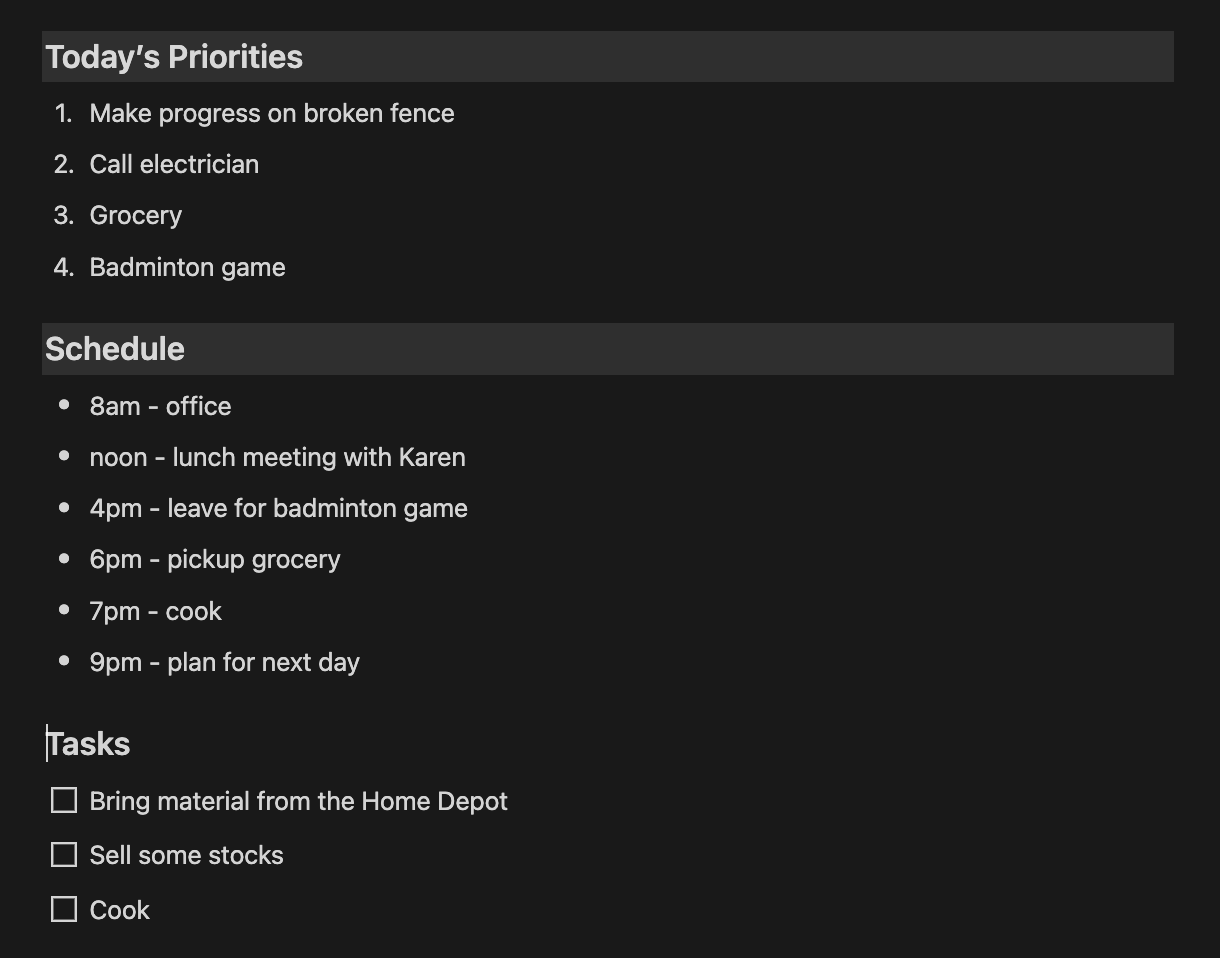Select the 4pm leave for badminton entry
Image resolution: width=1220 pixels, height=958 pixels.
click(x=278, y=508)
